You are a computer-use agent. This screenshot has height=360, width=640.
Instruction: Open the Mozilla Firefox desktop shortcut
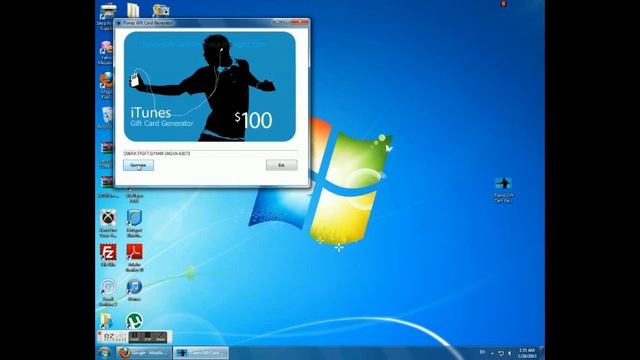(x=106, y=85)
